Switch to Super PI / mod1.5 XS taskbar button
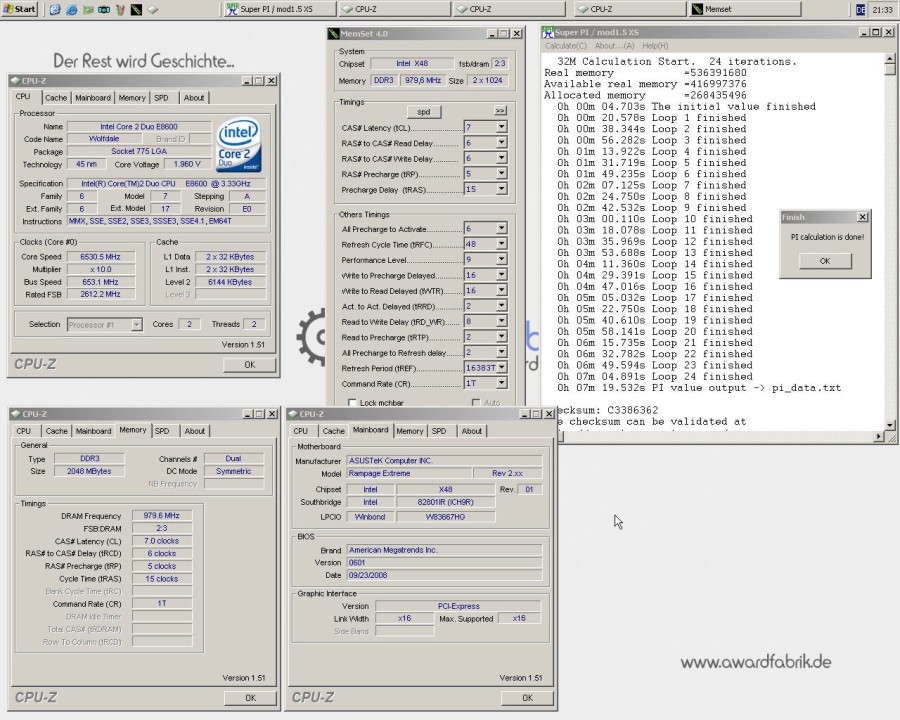Screen dimensions: 900x720 coord(278,9)
